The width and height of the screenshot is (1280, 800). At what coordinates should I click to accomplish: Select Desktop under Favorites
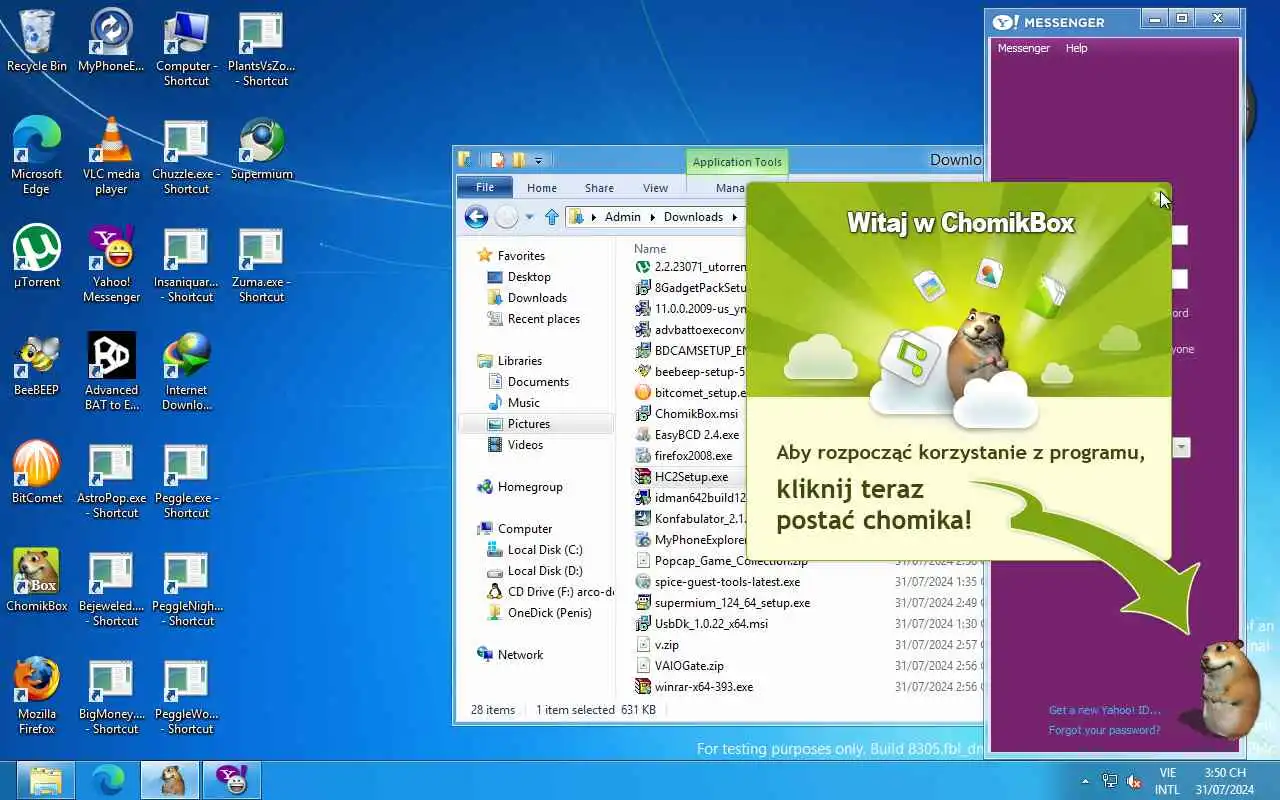[529, 277]
